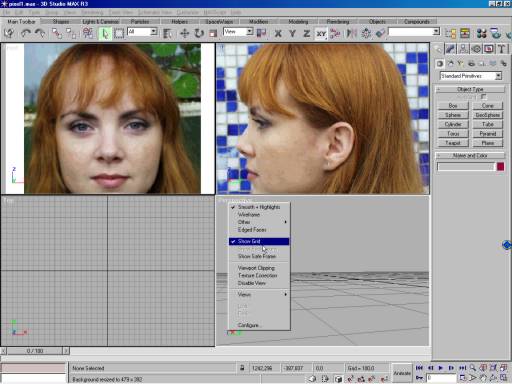Collapse the Name and Color rollout
This screenshot has height=384, width=512.
pos(470,156)
